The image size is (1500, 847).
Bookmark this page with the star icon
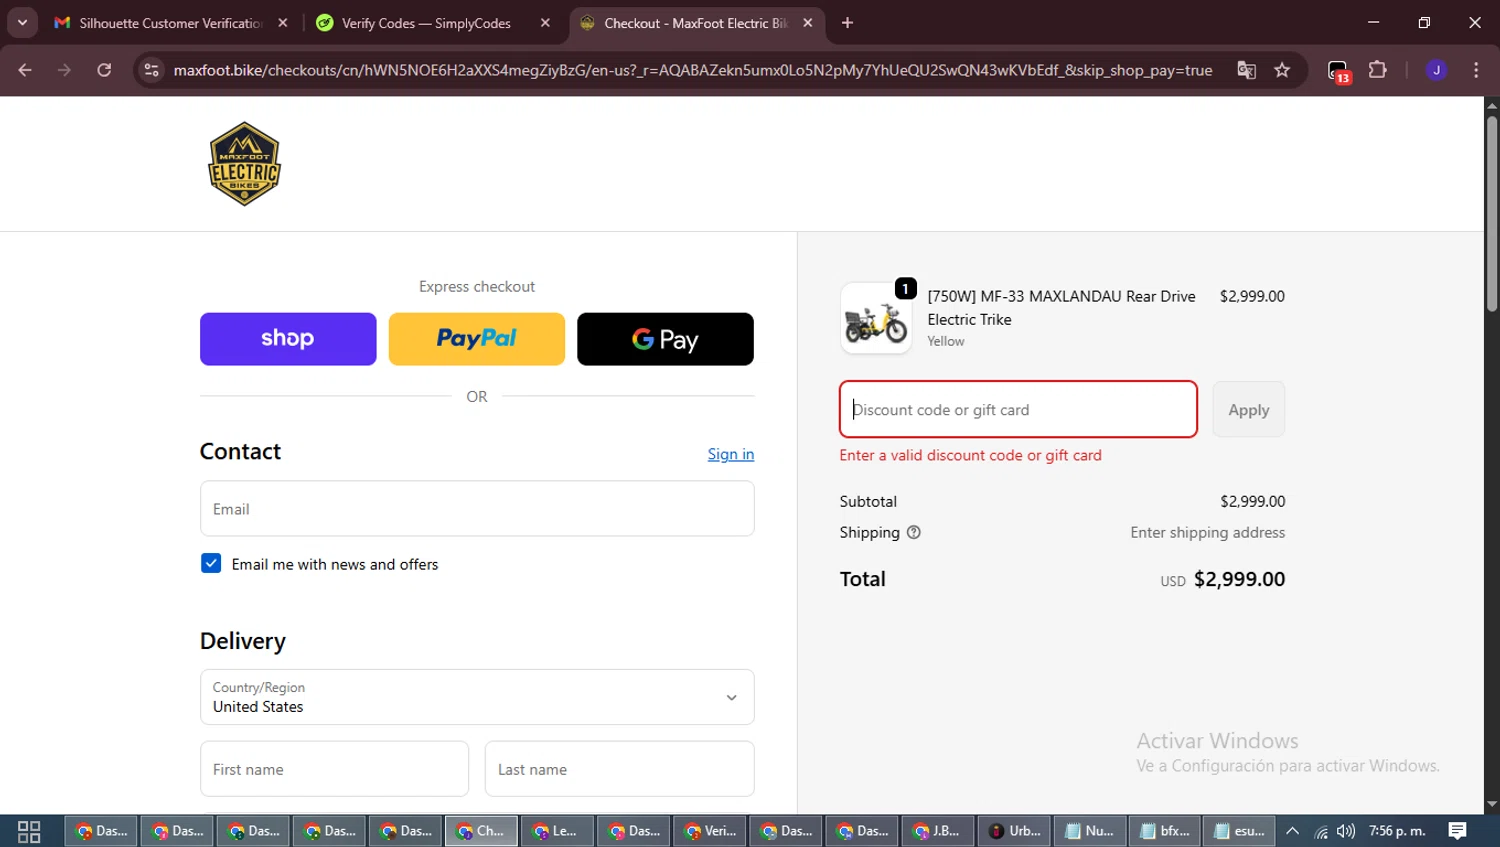click(x=1282, y=70)
